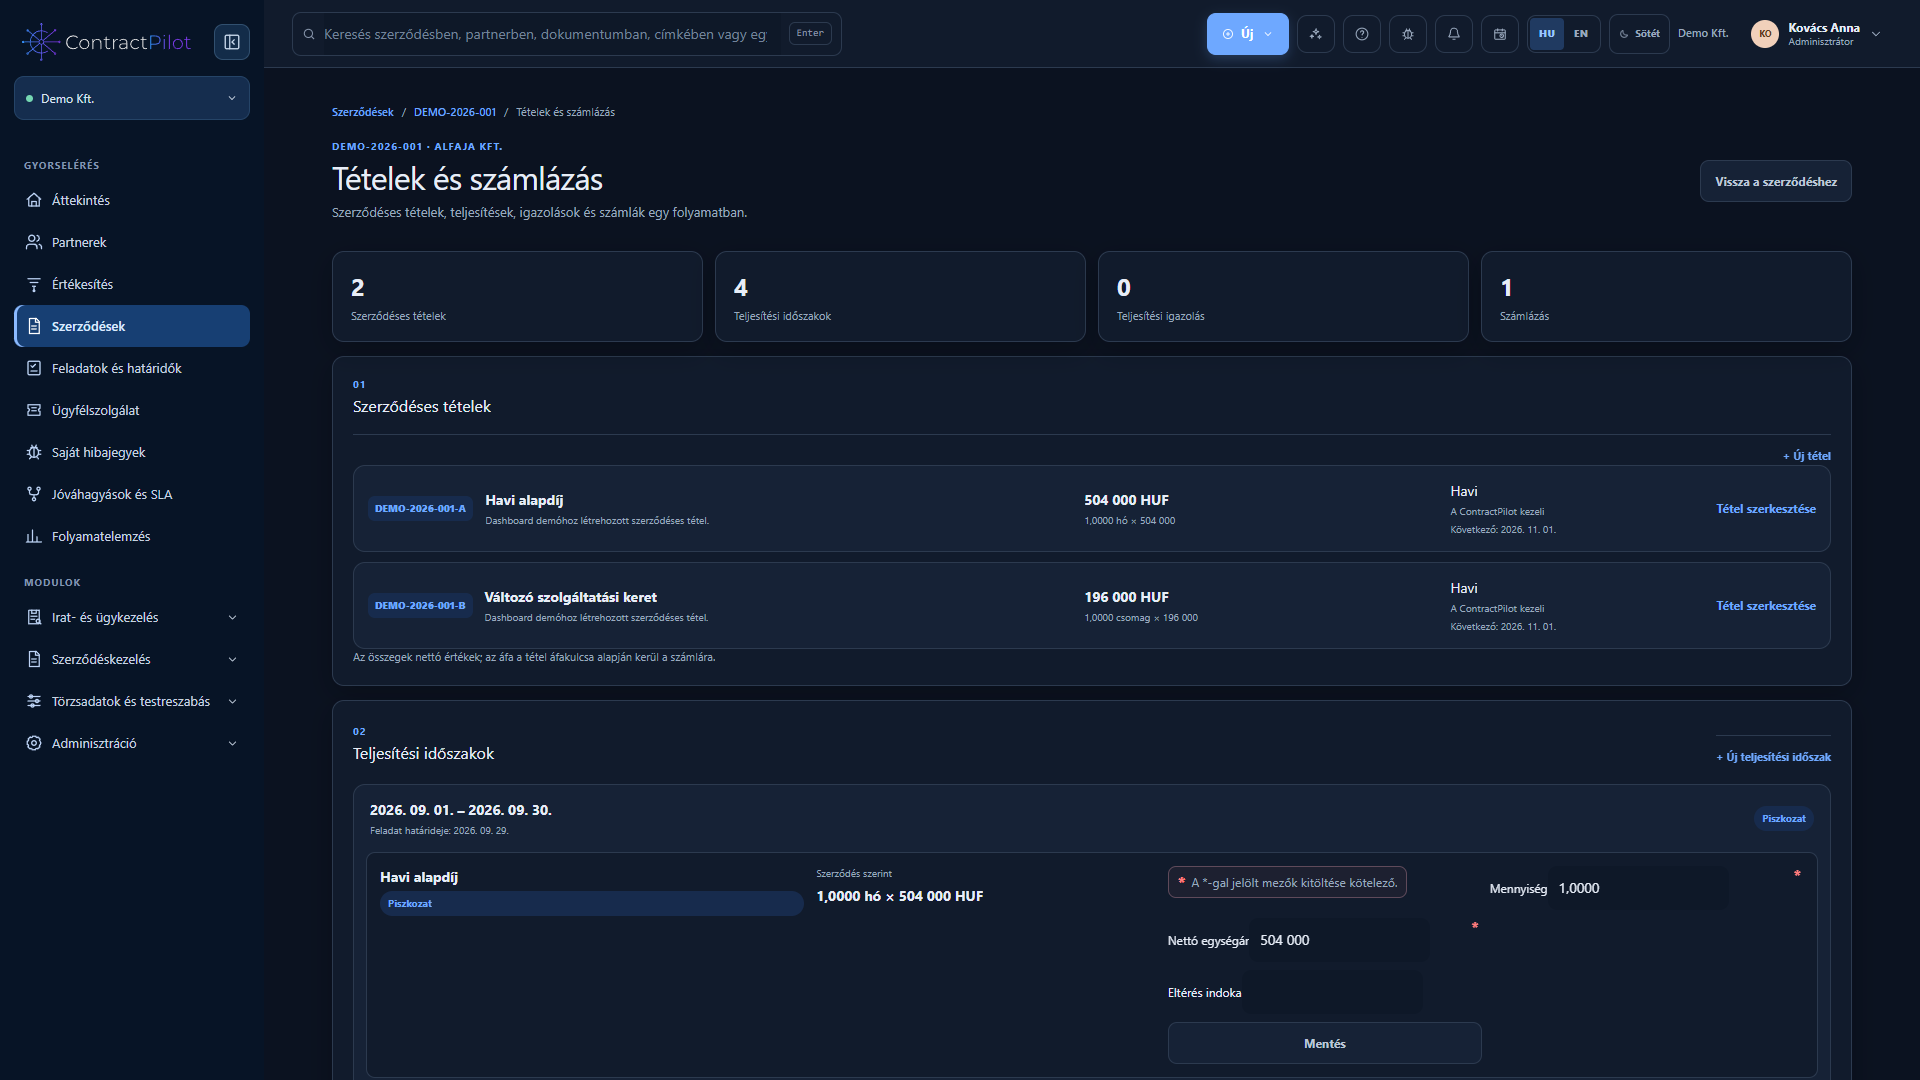Open Feladatok és határidők

coord(132,368)
